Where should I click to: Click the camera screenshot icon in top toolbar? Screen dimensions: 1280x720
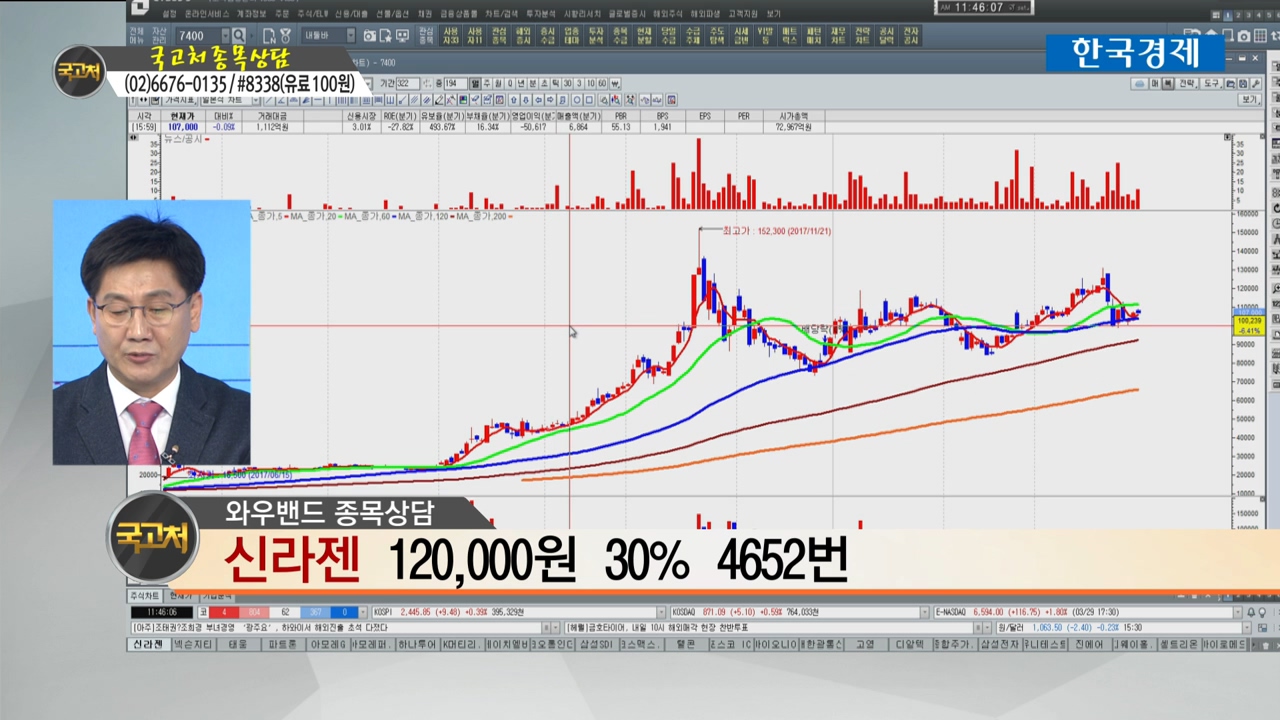(x=370, y=36)
